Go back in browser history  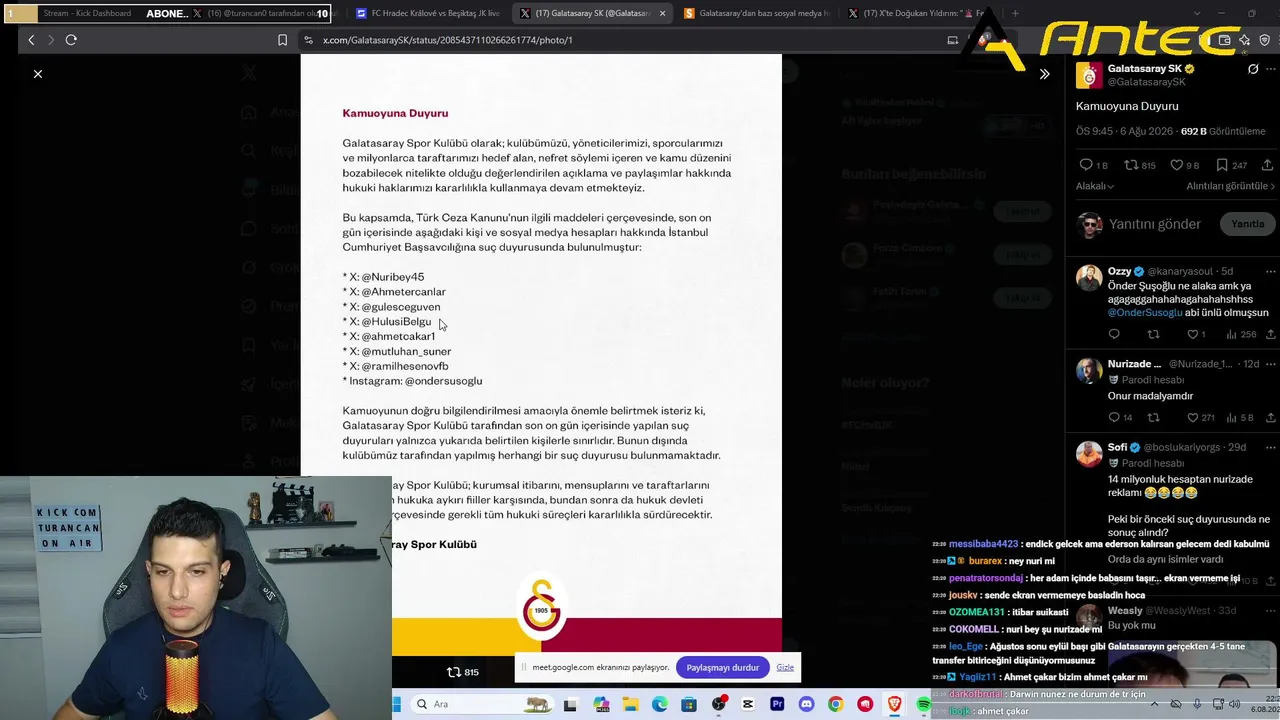(31, 40)
